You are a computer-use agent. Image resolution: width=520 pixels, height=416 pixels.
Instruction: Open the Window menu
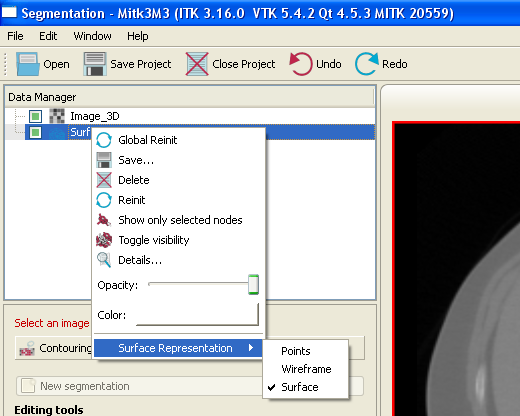tap(92, 36)
